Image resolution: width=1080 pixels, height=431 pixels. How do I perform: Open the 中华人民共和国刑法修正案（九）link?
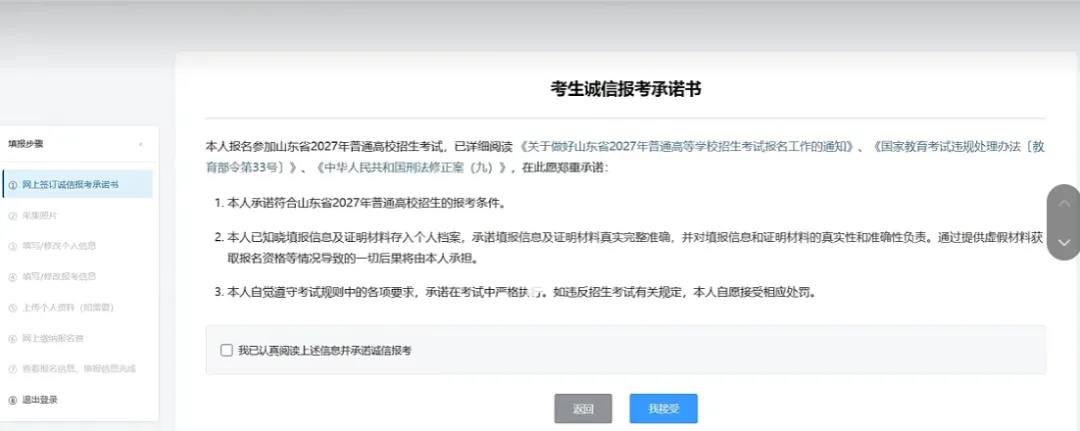[413, 167]
